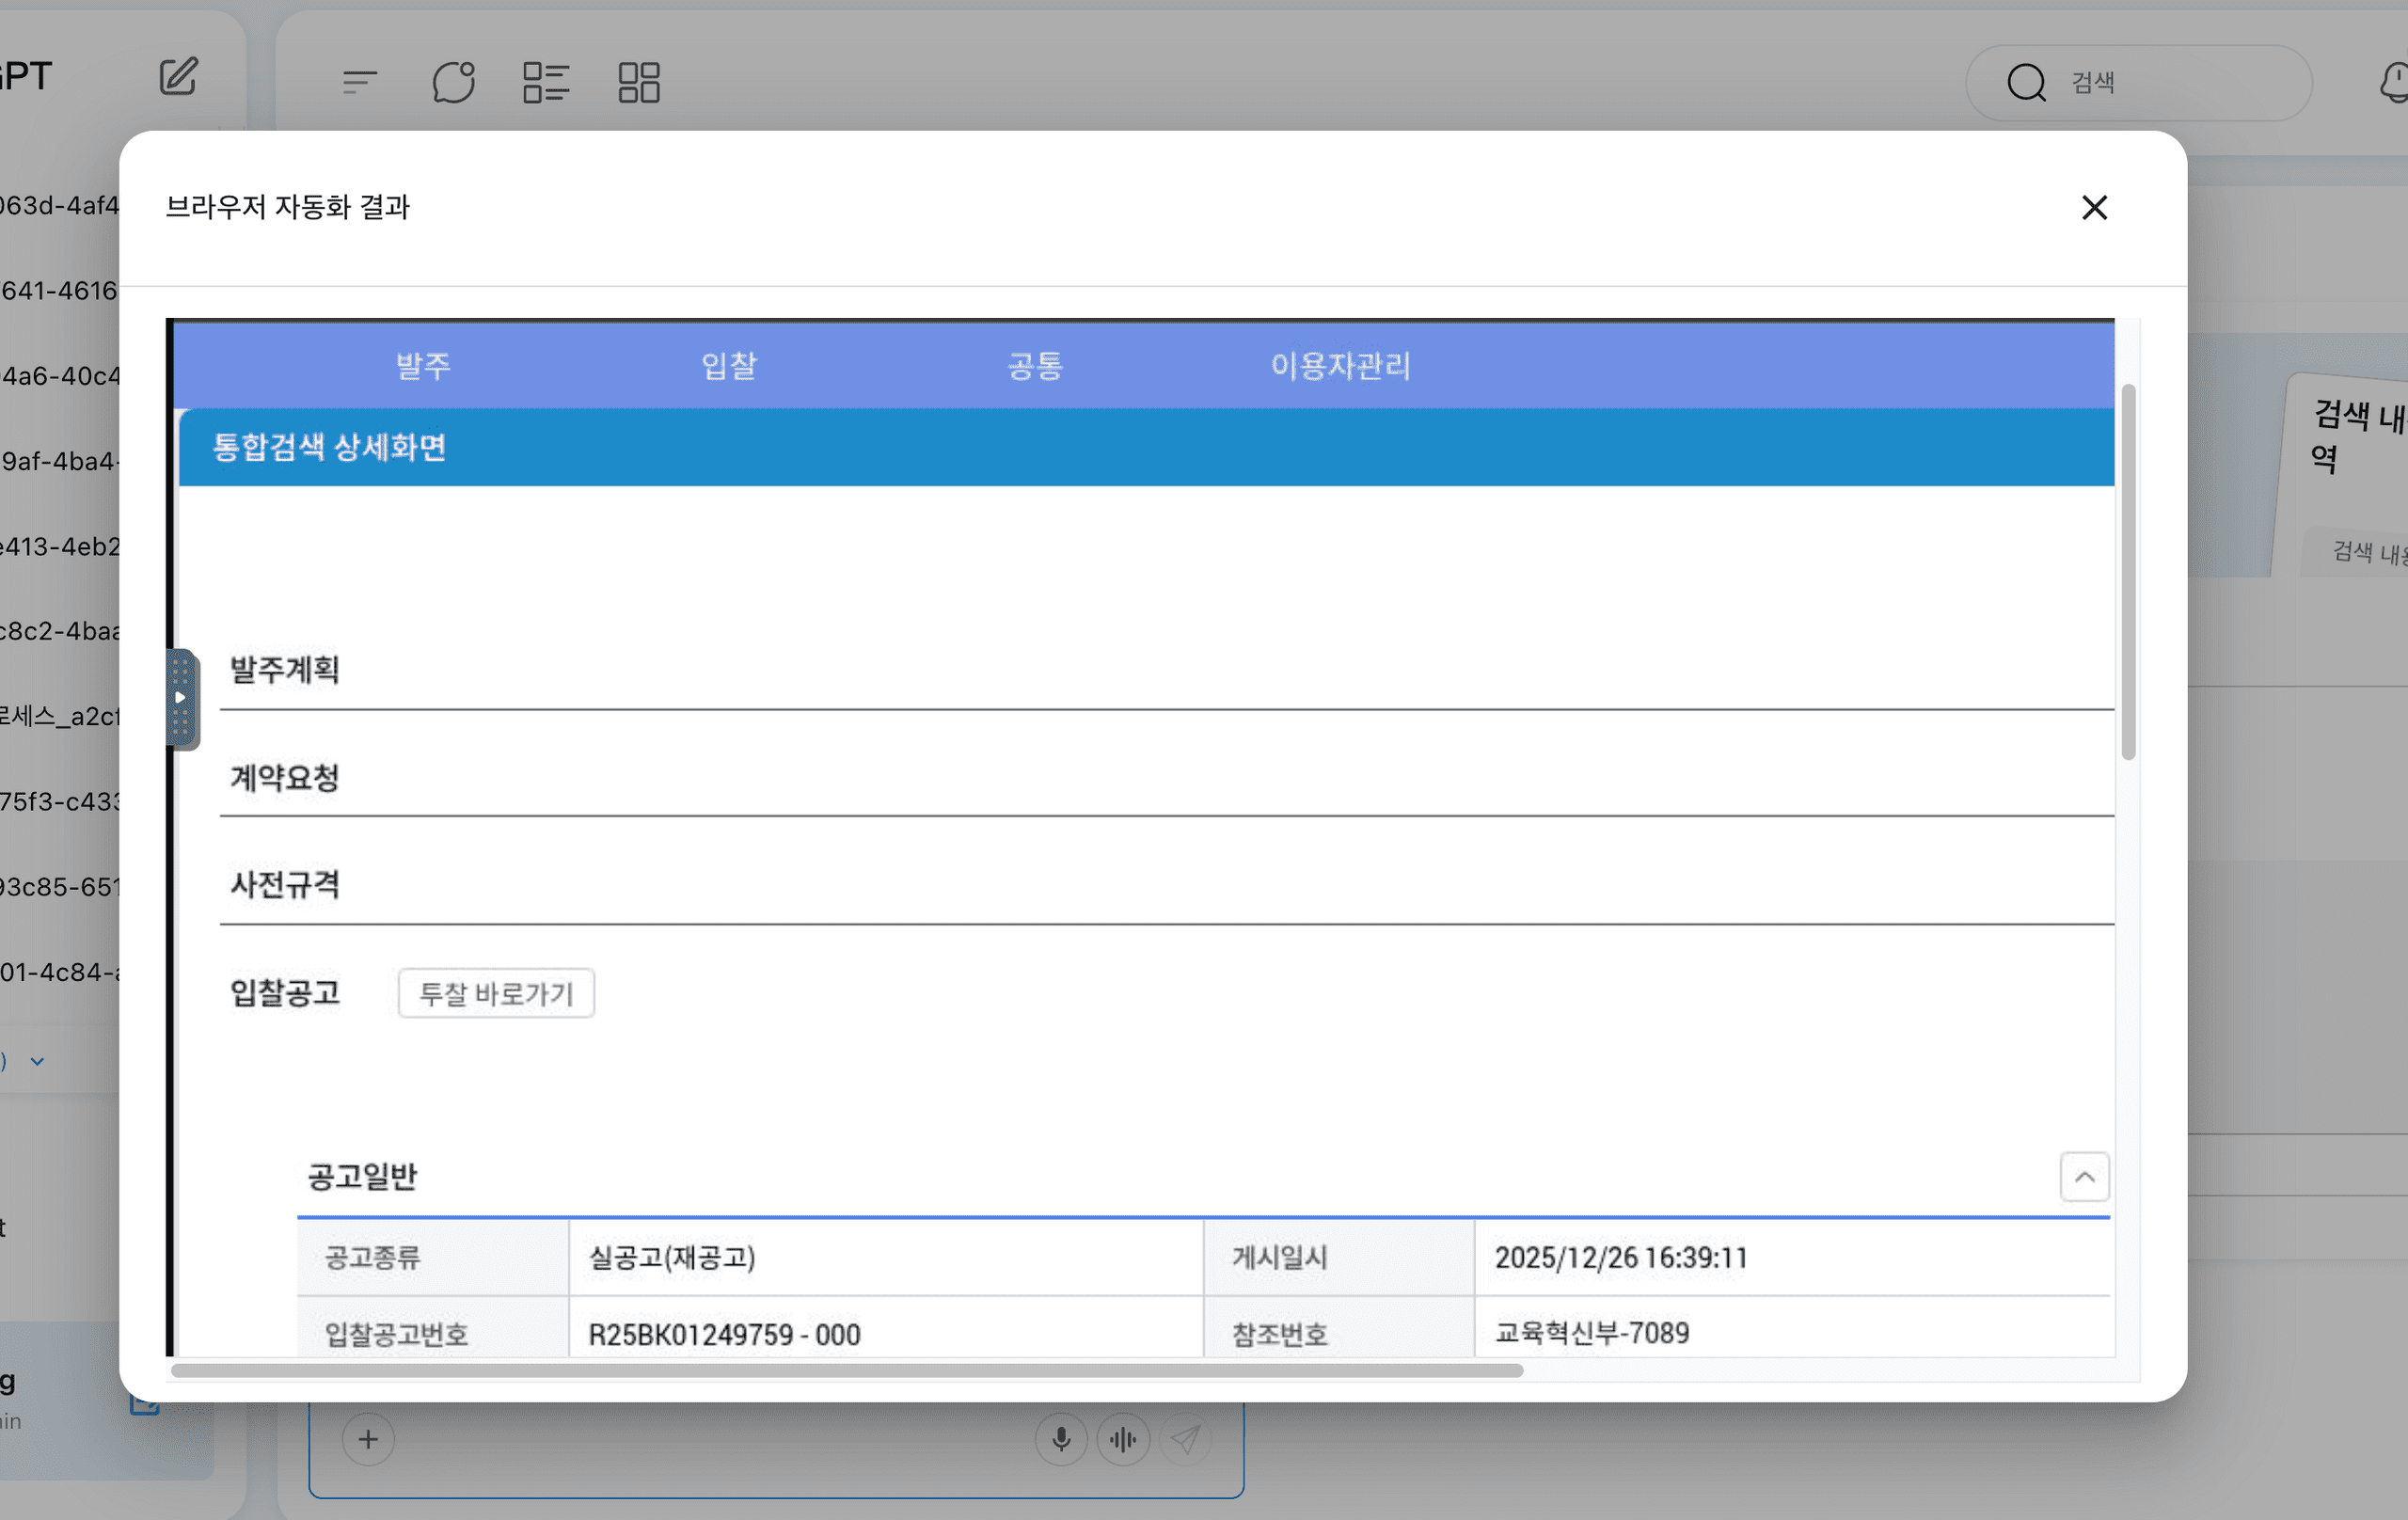2408x1520 pixels.
Task: Open sidebar item c8c2-4baa
Action: click(59, 631)
